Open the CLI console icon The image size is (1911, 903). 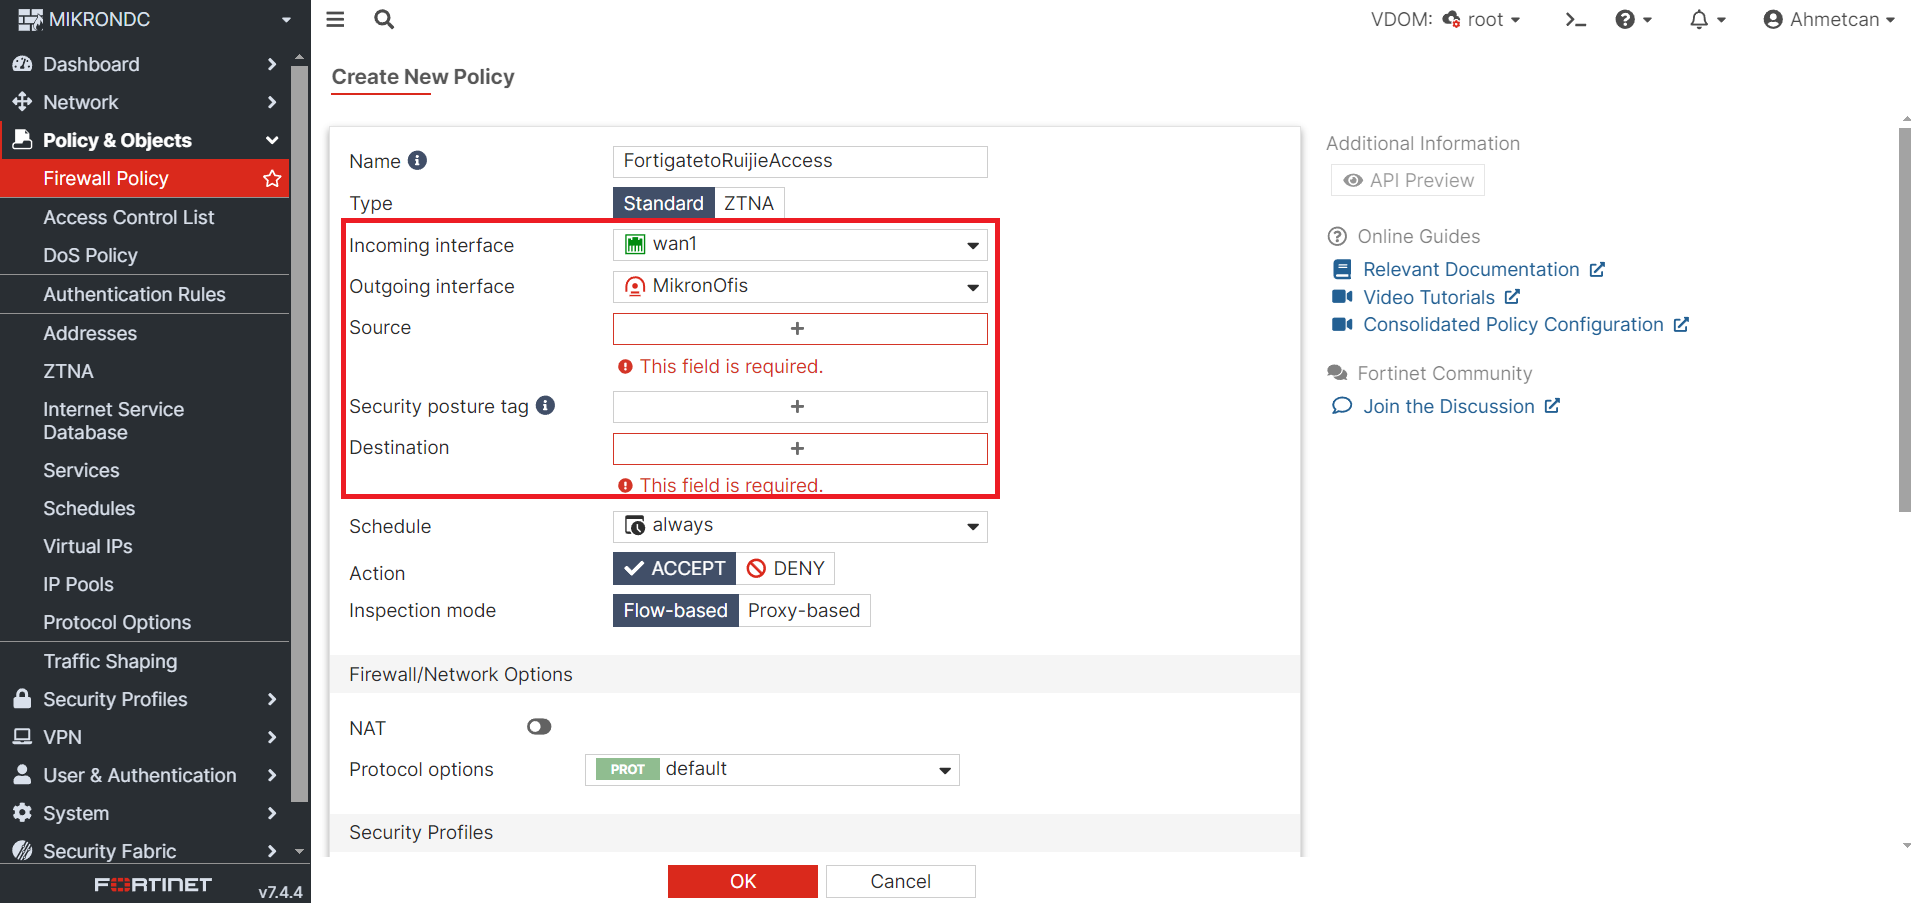[x=1576, y=20]
